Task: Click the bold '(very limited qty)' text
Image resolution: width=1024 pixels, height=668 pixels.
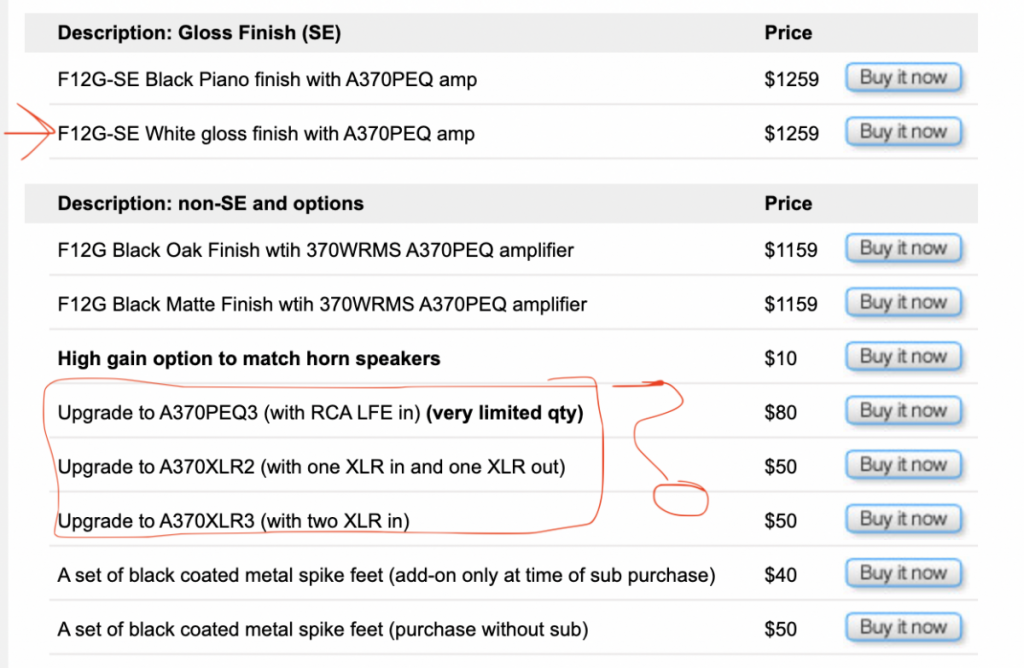Action: click(504, 413)
